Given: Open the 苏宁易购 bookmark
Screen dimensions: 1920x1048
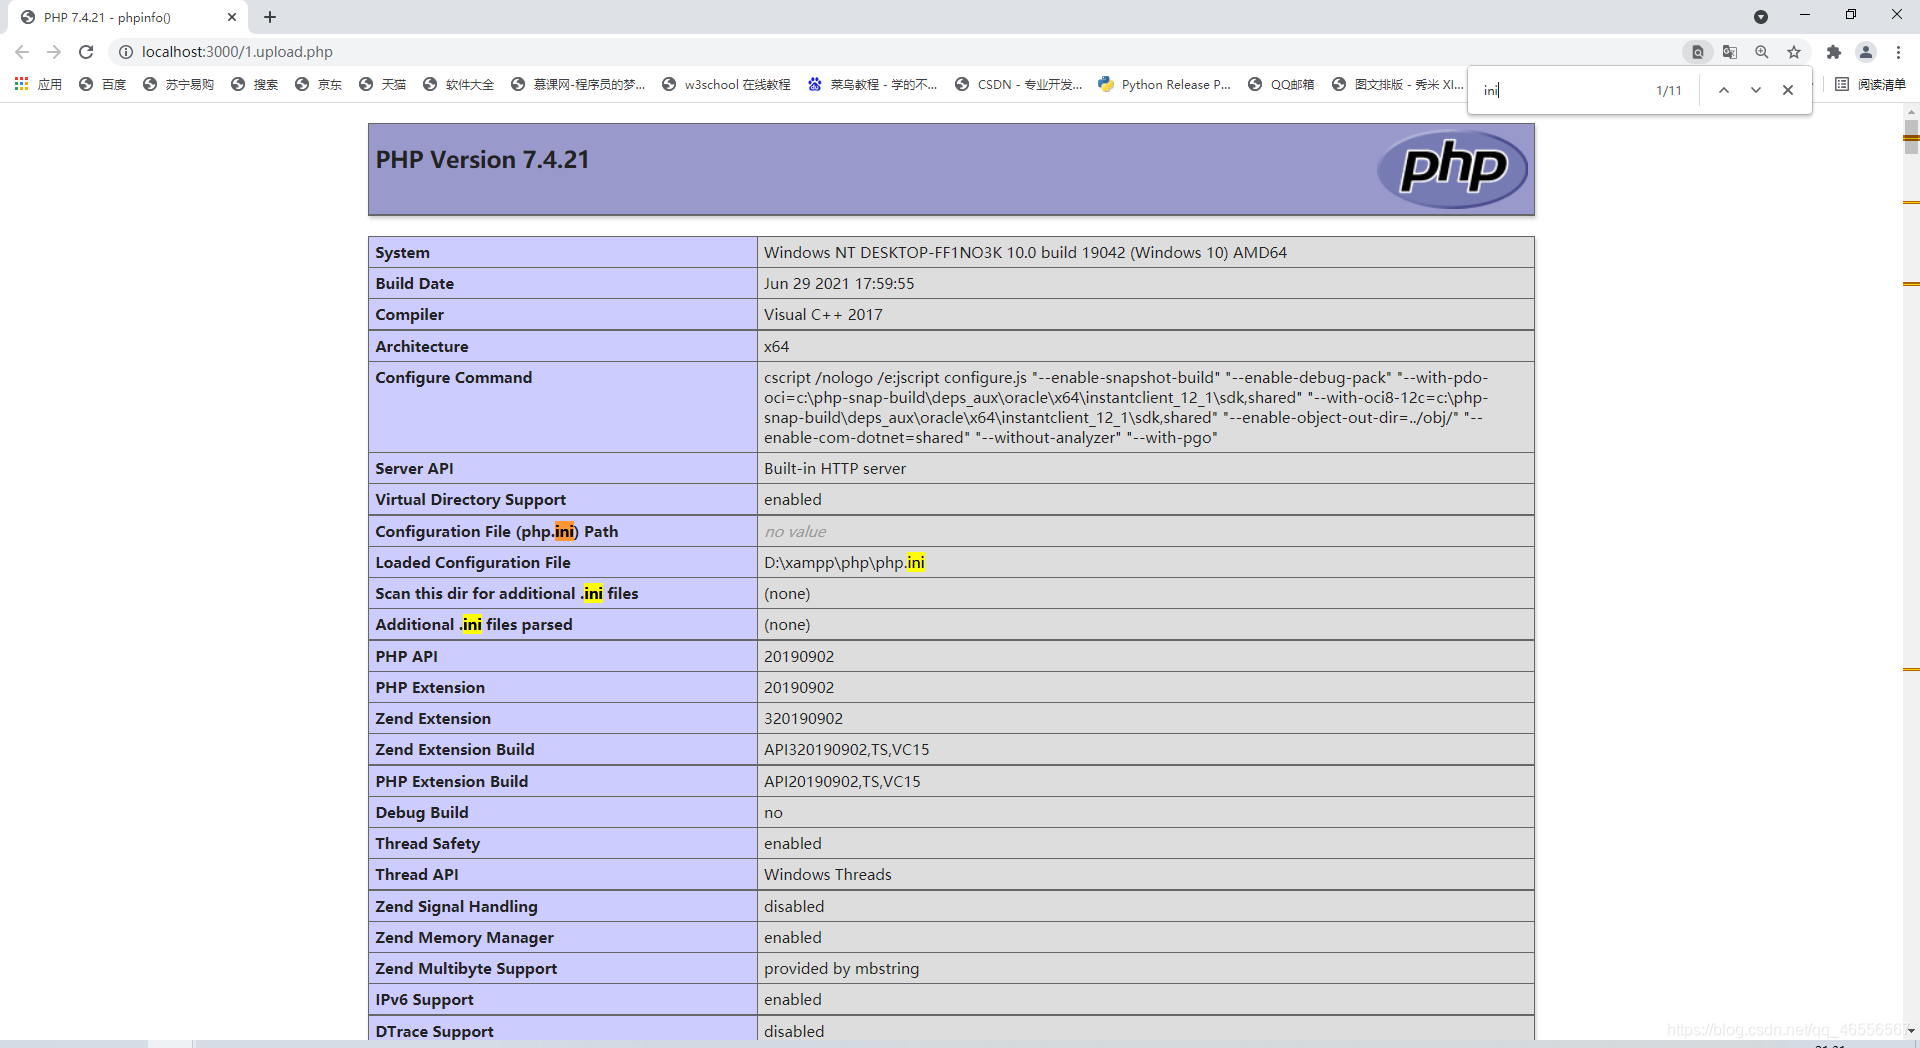Looking at the screenshot, I should 178,84.
